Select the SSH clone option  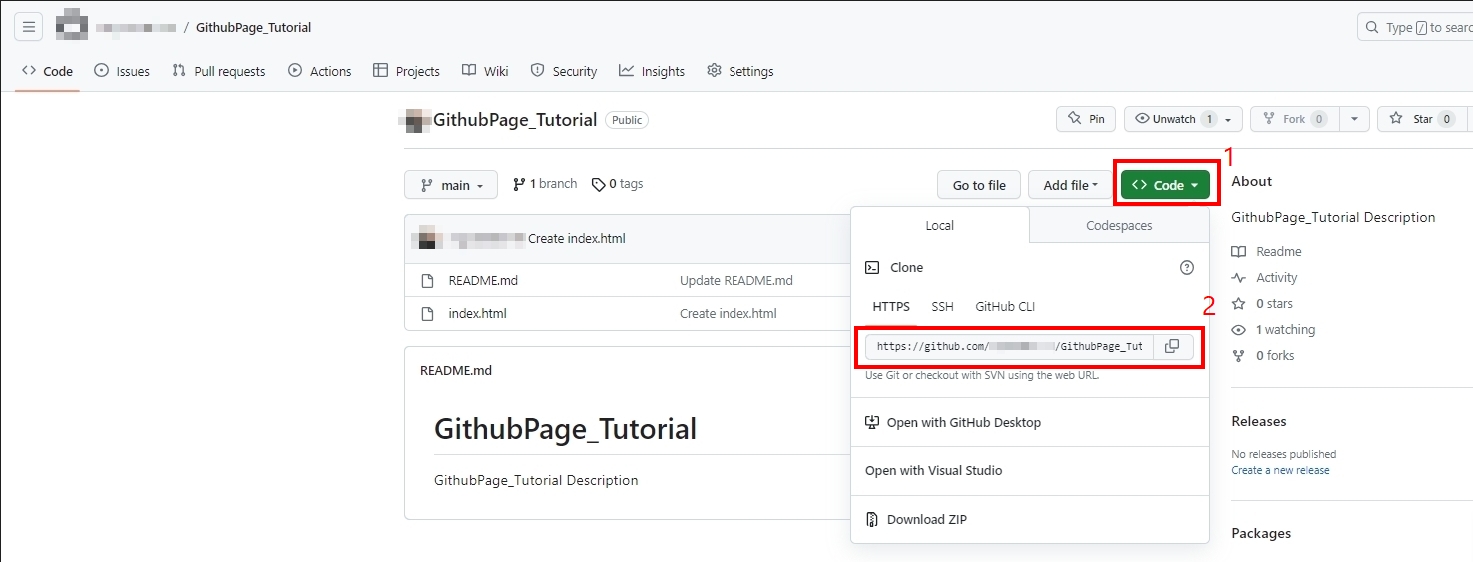(942, 307)
